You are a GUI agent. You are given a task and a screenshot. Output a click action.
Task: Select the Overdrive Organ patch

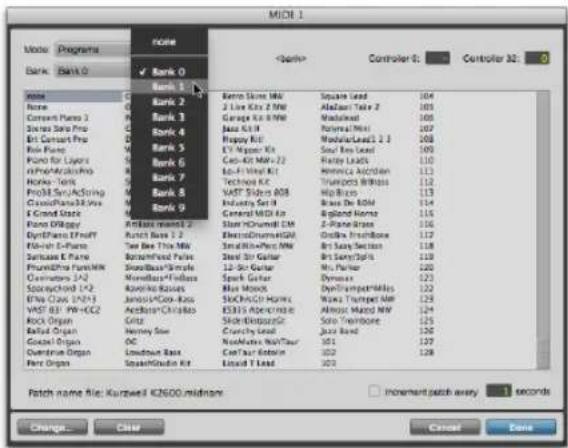(x=59, y=352)
